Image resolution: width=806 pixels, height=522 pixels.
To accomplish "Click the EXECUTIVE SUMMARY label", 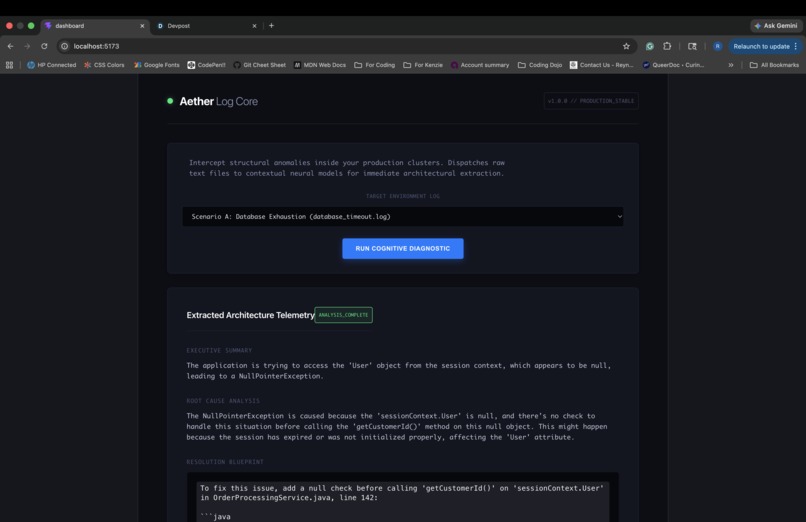I will 219,350.
